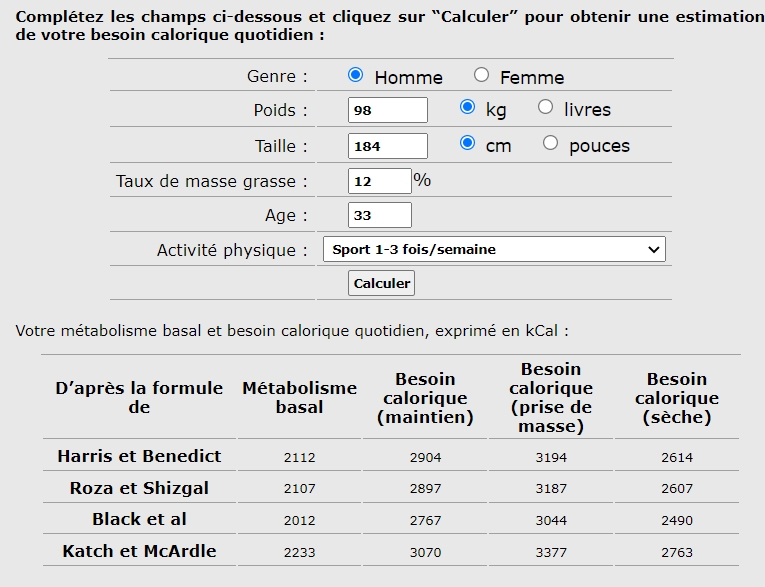
Task: Set the height unit to cm
Action: point(467,144)
